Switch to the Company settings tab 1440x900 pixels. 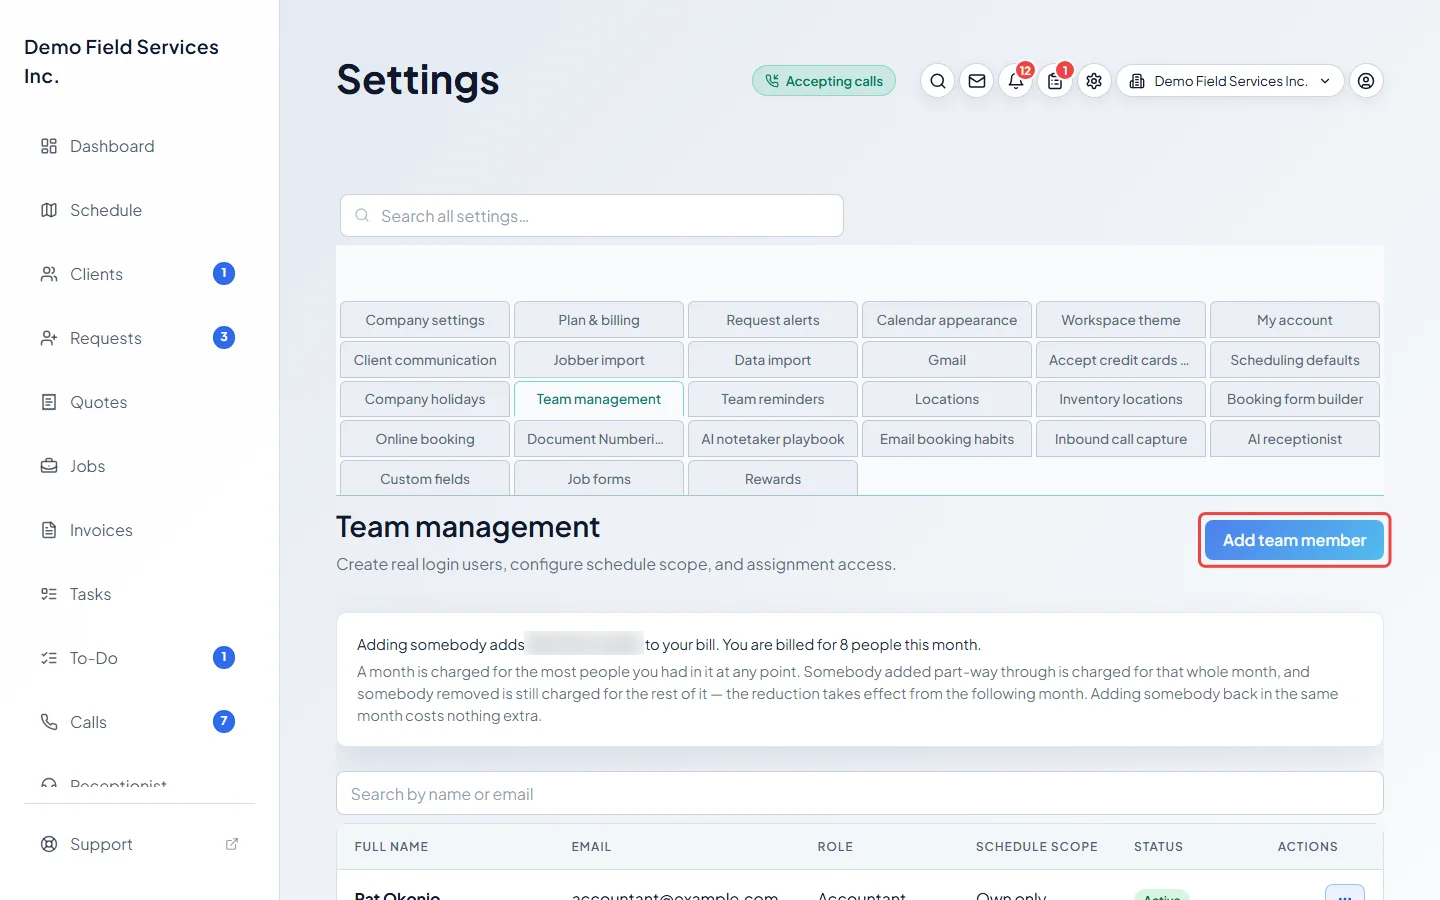pyautogui.click(x=425, y=320)
